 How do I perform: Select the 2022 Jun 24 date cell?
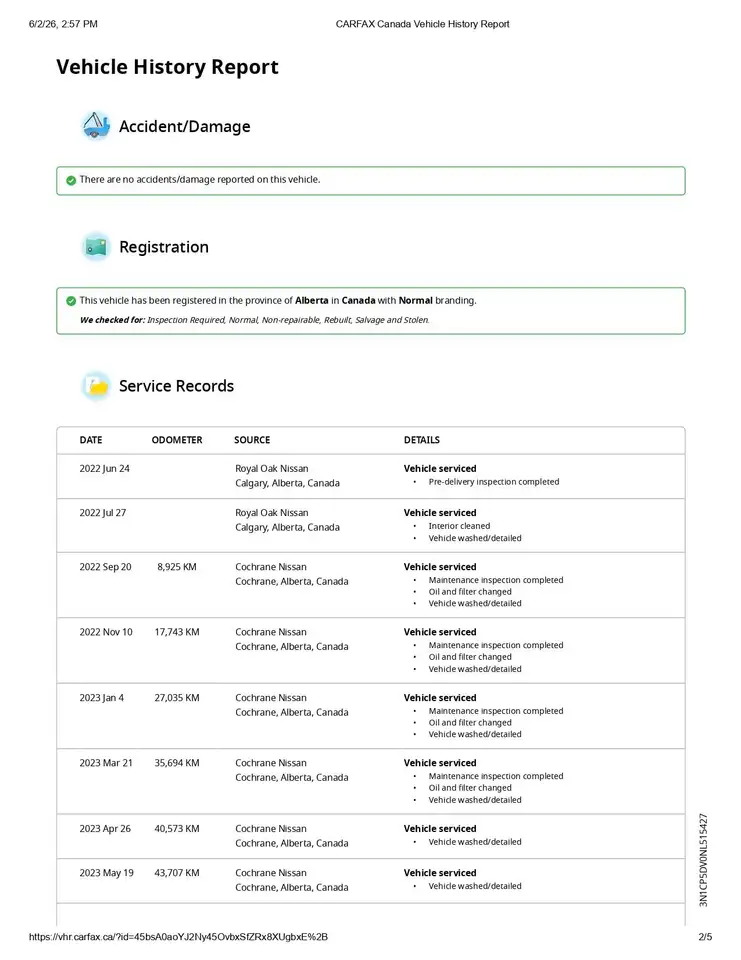[x=104, y=468]
